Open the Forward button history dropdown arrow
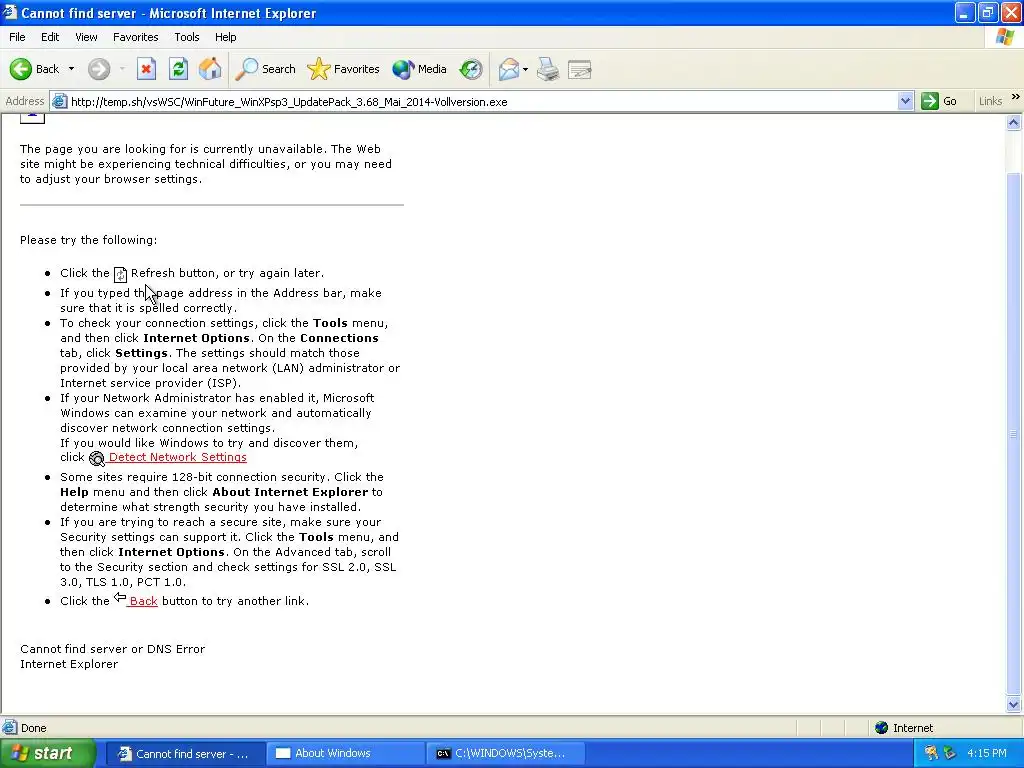Screen dimensions: 1024x768 coord(122,69)
